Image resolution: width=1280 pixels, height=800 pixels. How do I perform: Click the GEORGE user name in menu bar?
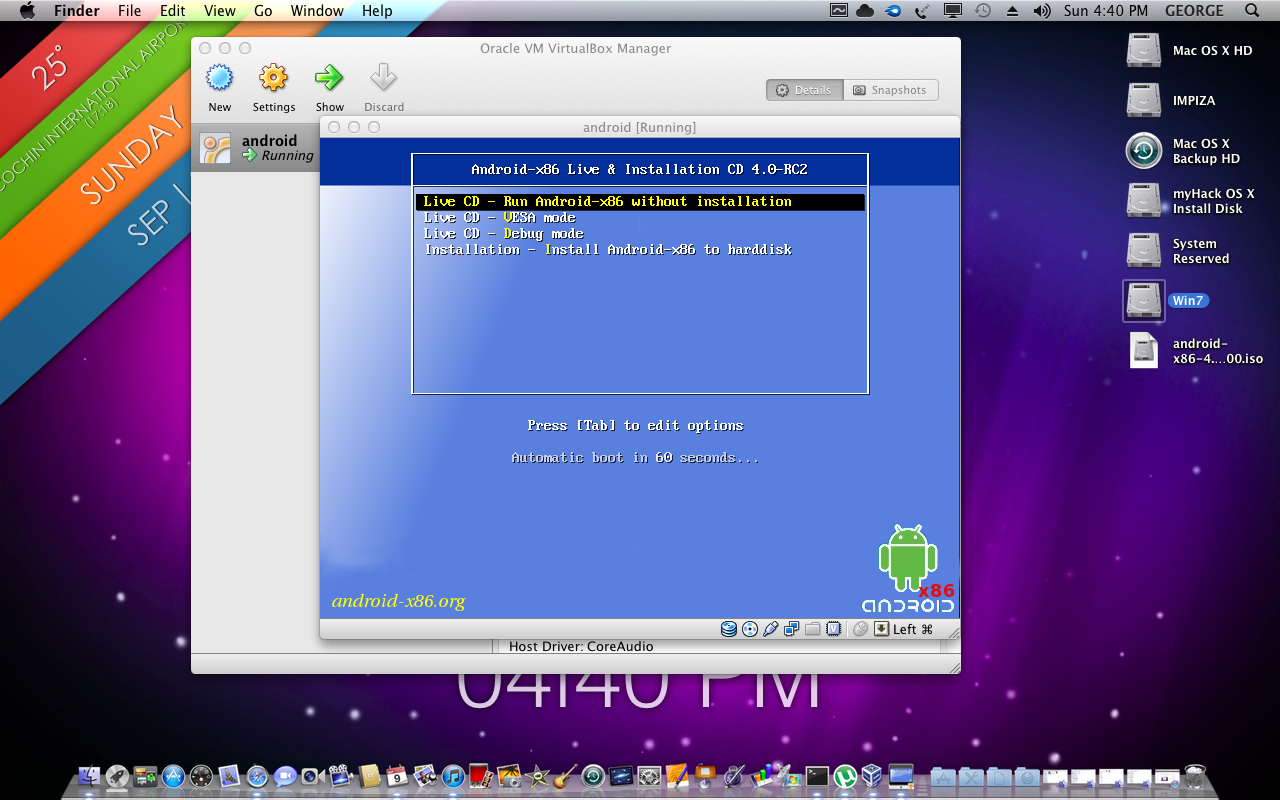coord(1194,11)
